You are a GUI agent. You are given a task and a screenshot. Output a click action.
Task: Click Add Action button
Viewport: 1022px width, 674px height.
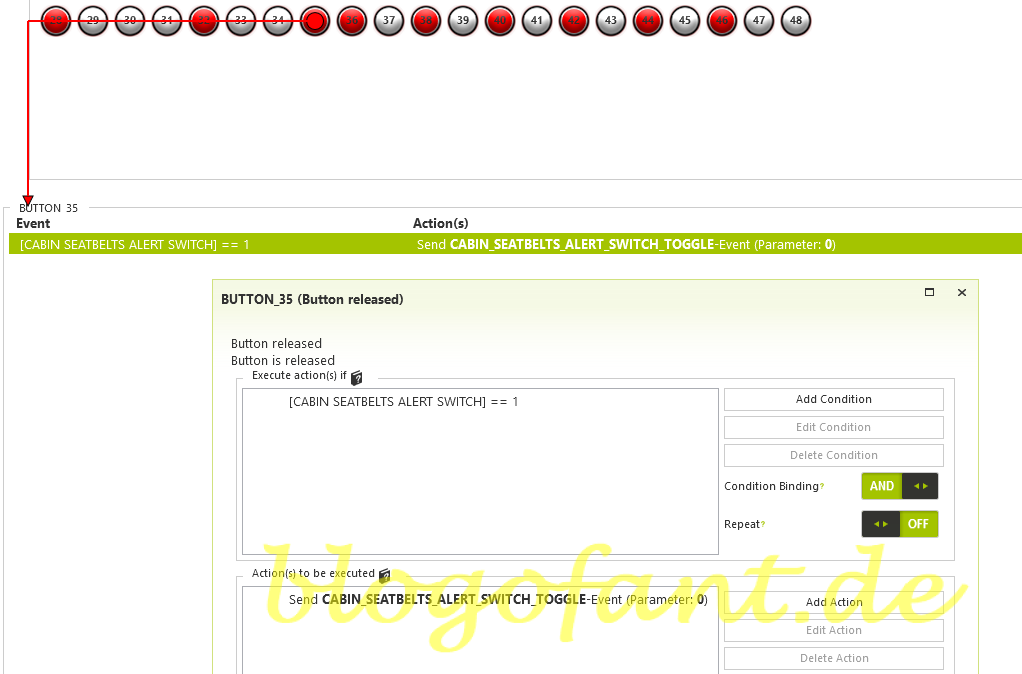pos(833,602)
